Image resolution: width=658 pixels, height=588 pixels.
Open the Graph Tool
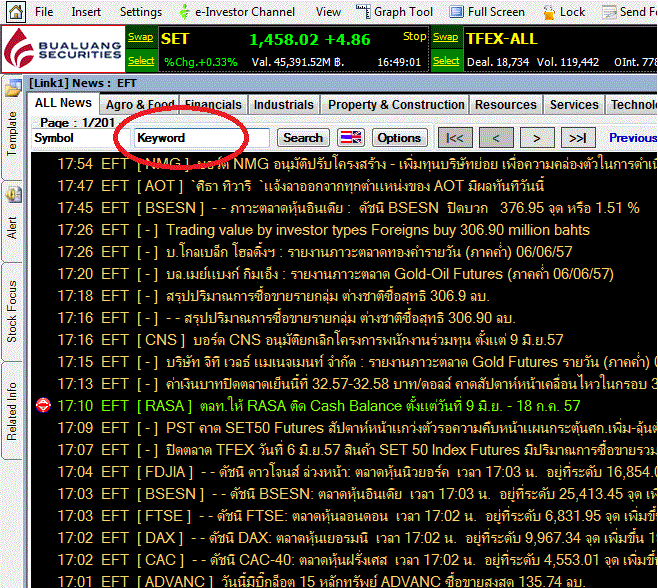click(x=394, y=12)
